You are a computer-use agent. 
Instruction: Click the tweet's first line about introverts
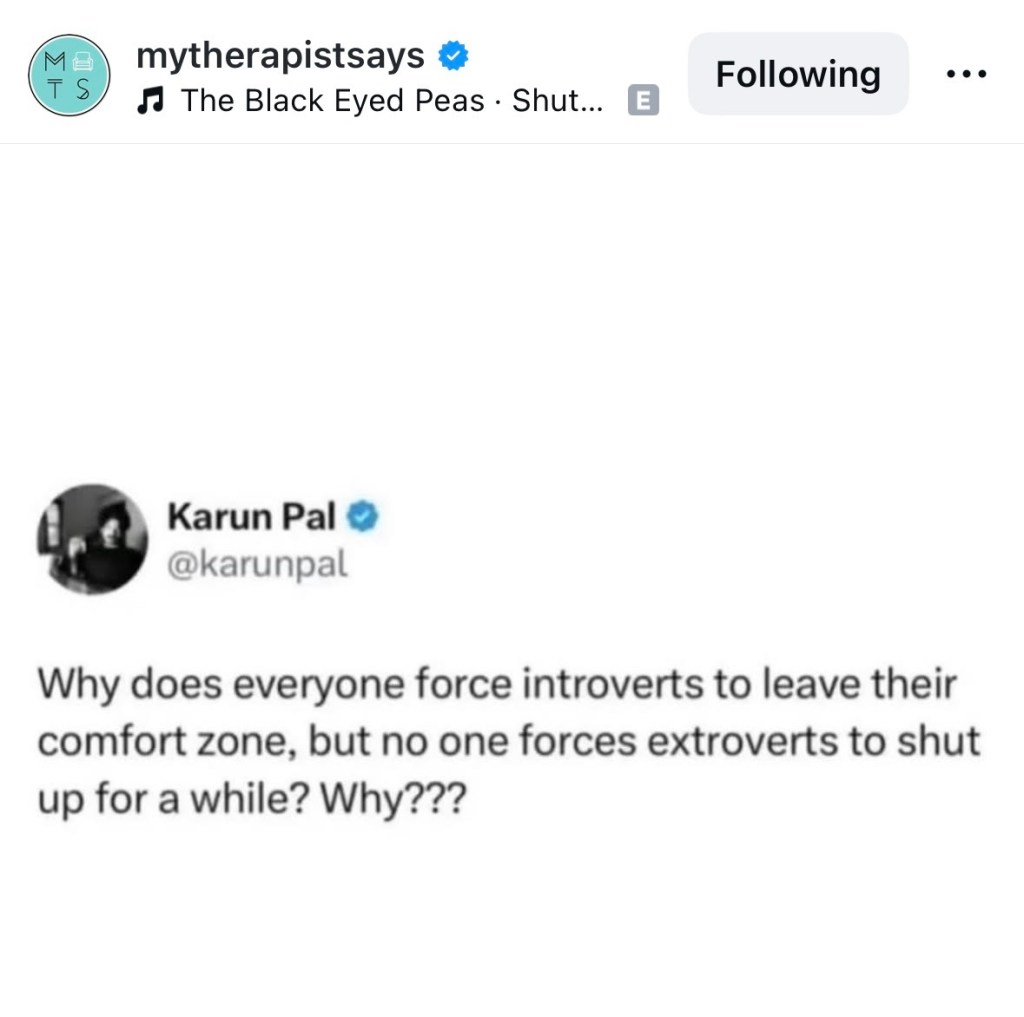[x=497, y=685]
